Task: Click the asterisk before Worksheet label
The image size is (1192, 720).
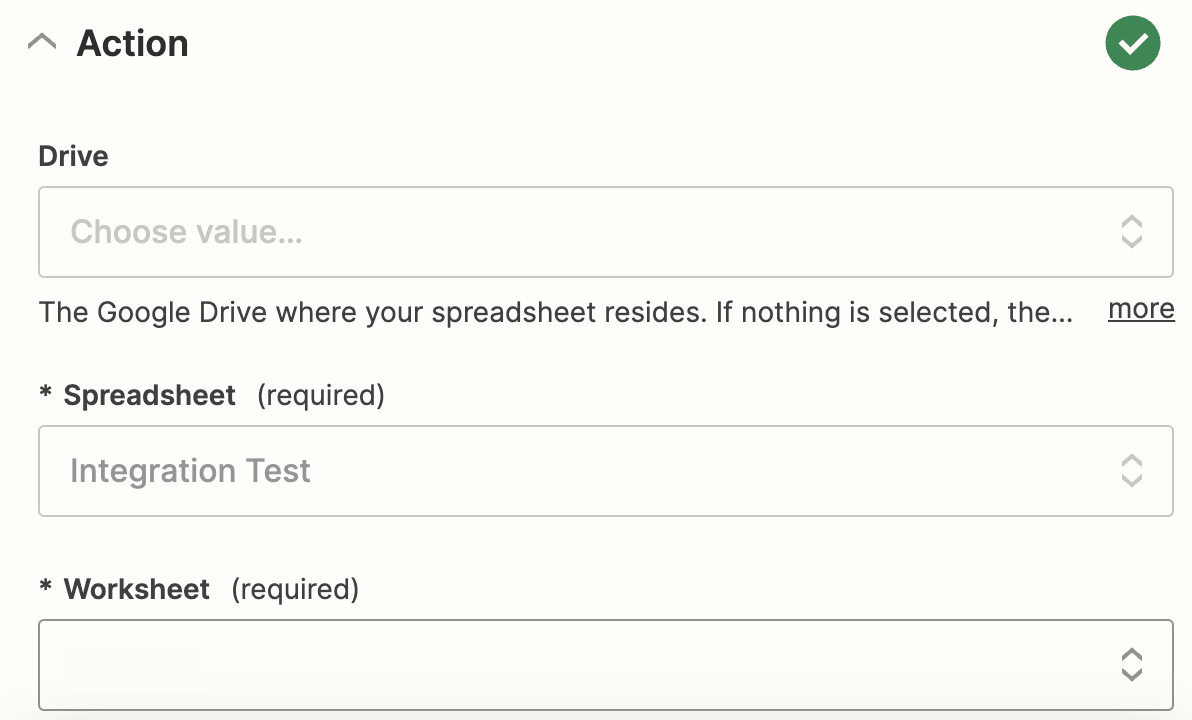Action: (45, 587)
